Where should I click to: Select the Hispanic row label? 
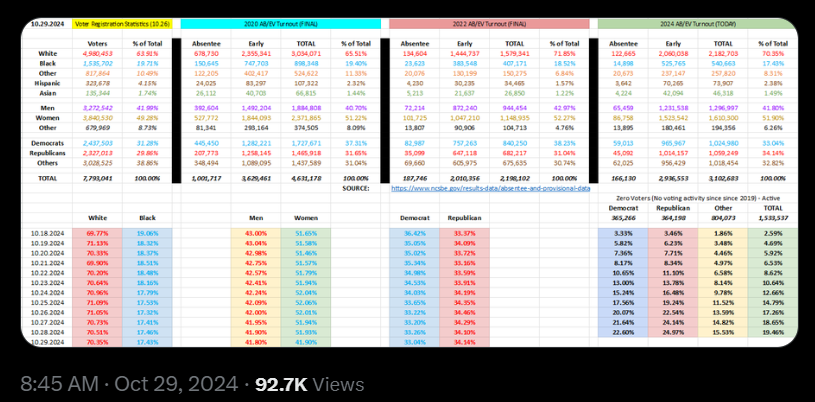[47, 83]
